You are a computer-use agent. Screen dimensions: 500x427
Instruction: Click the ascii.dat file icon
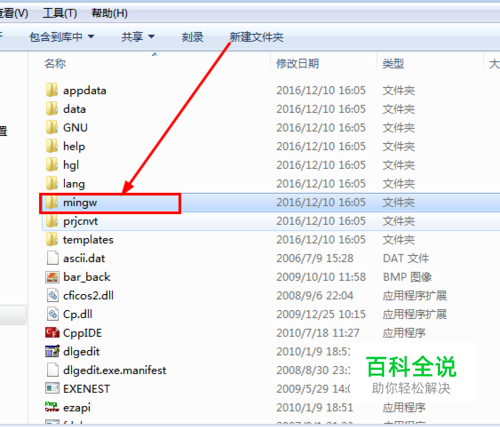(52, 258)
